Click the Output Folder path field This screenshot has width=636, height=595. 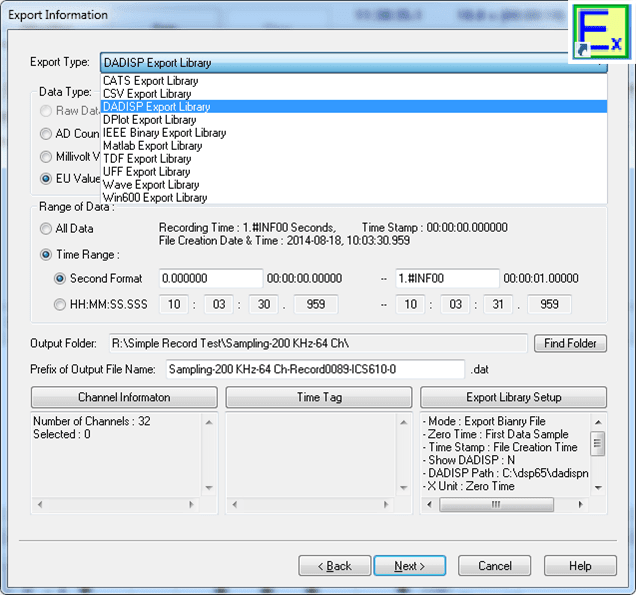click(318, 344)
